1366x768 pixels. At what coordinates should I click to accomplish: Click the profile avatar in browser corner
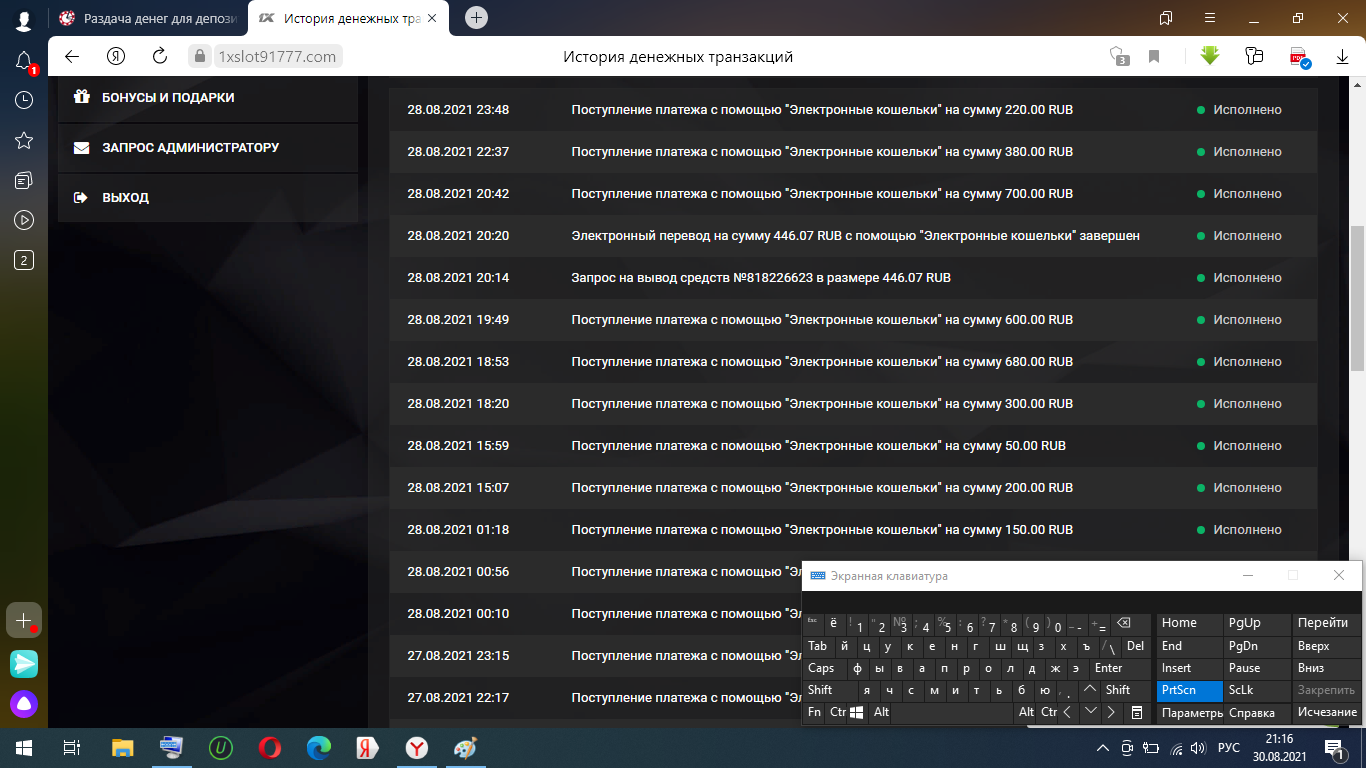point(24,19)
